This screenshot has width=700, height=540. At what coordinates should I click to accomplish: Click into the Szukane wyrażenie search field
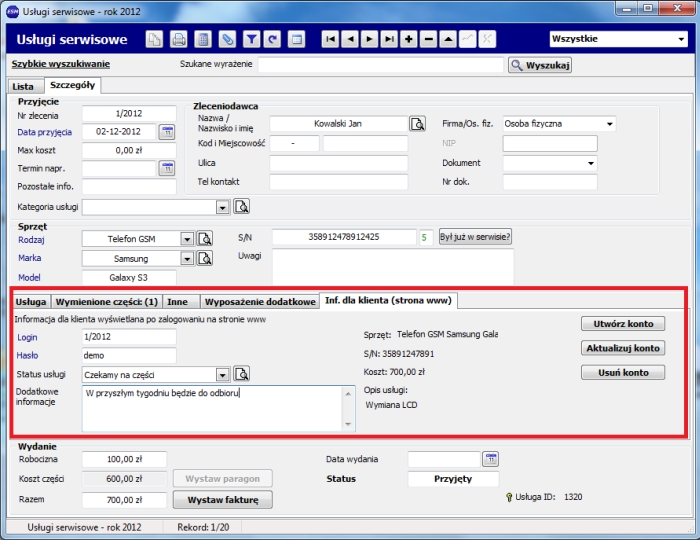pyautogui.click(x=380, y=65)
